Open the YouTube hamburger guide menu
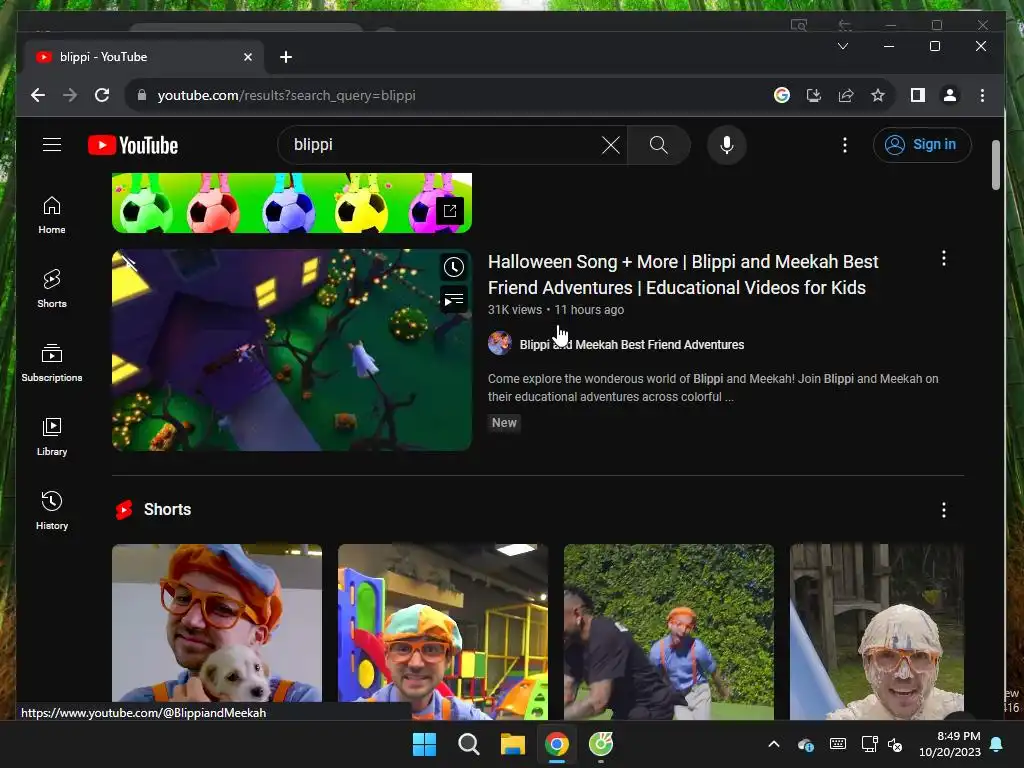The height and width of the screenshot is (768, 1024). click(52, 145)
